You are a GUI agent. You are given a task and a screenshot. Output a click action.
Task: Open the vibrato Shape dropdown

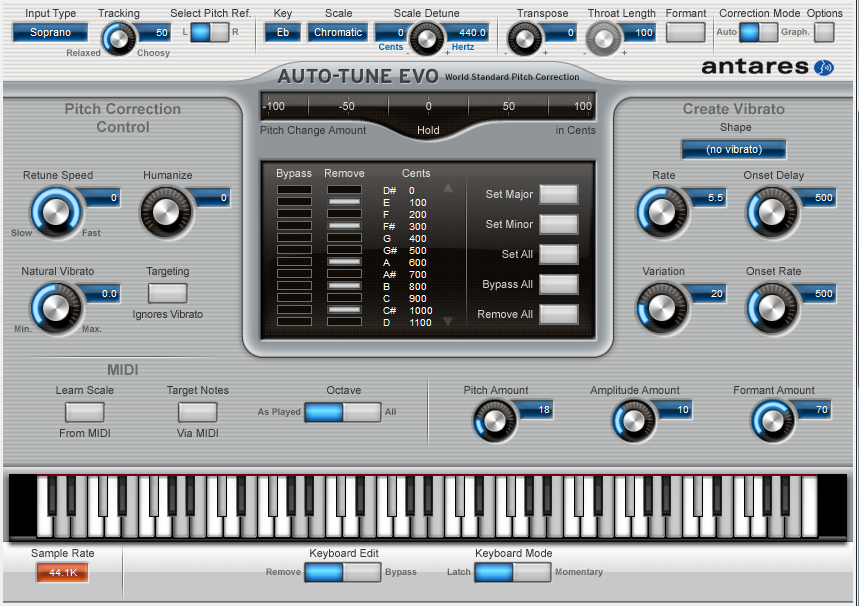[734, 149]
